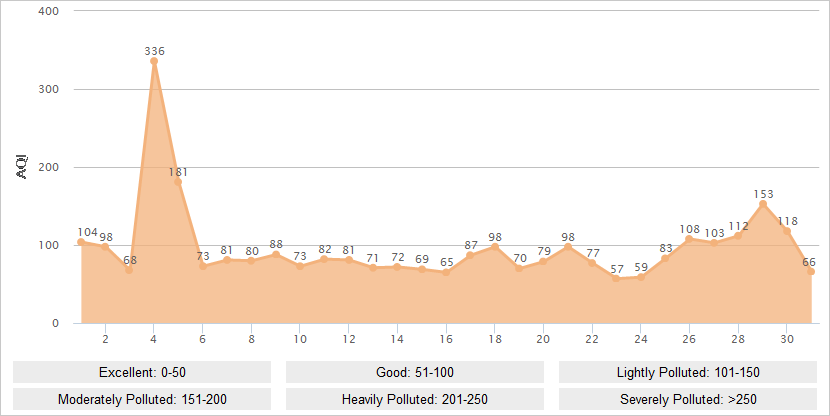
Task: Click the '81' data label above day 12
Action: pos(348,250)
